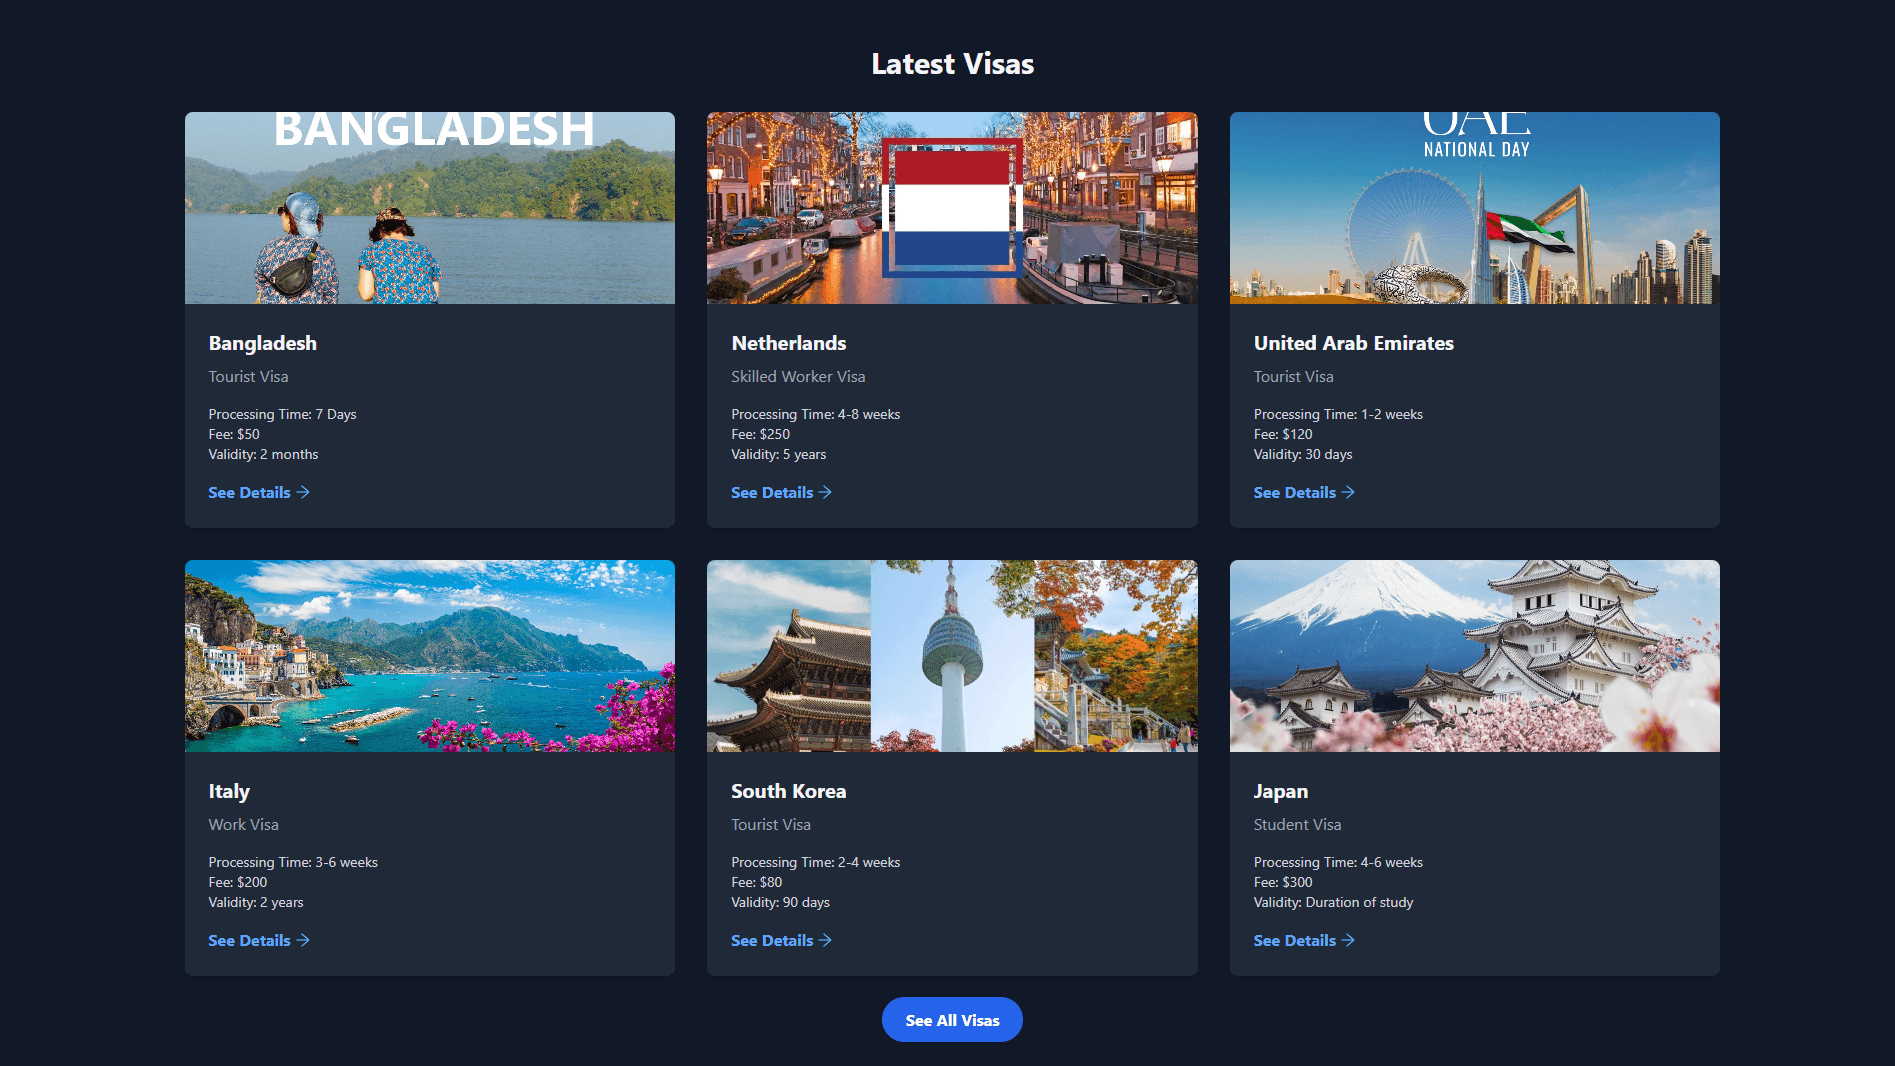Click the arrow icon beside Netherlands See Details

826,492
